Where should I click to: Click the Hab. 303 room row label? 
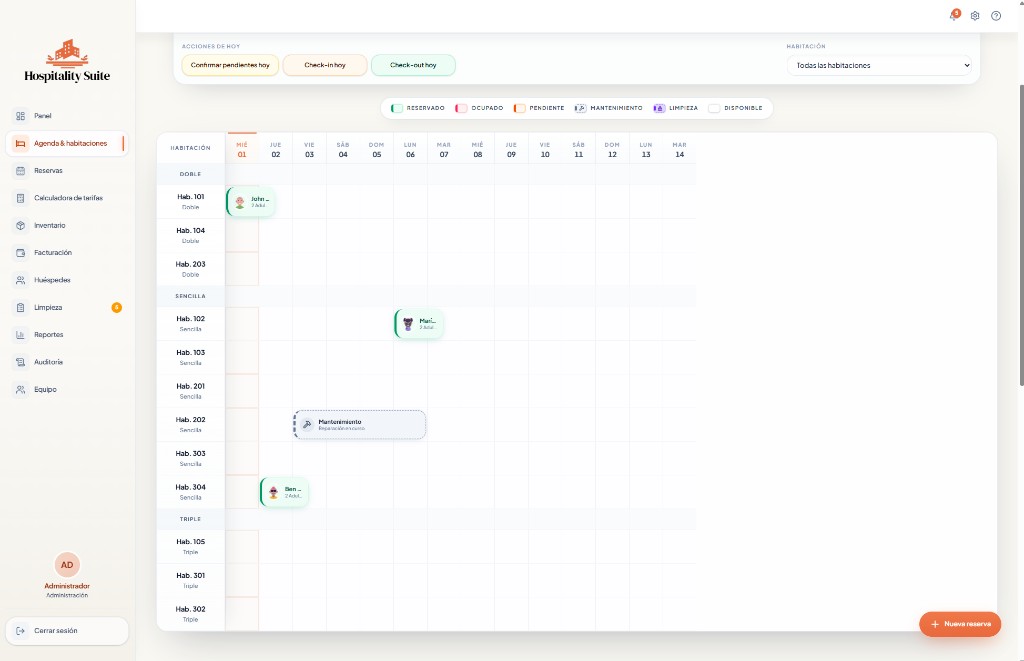(191, 458)
